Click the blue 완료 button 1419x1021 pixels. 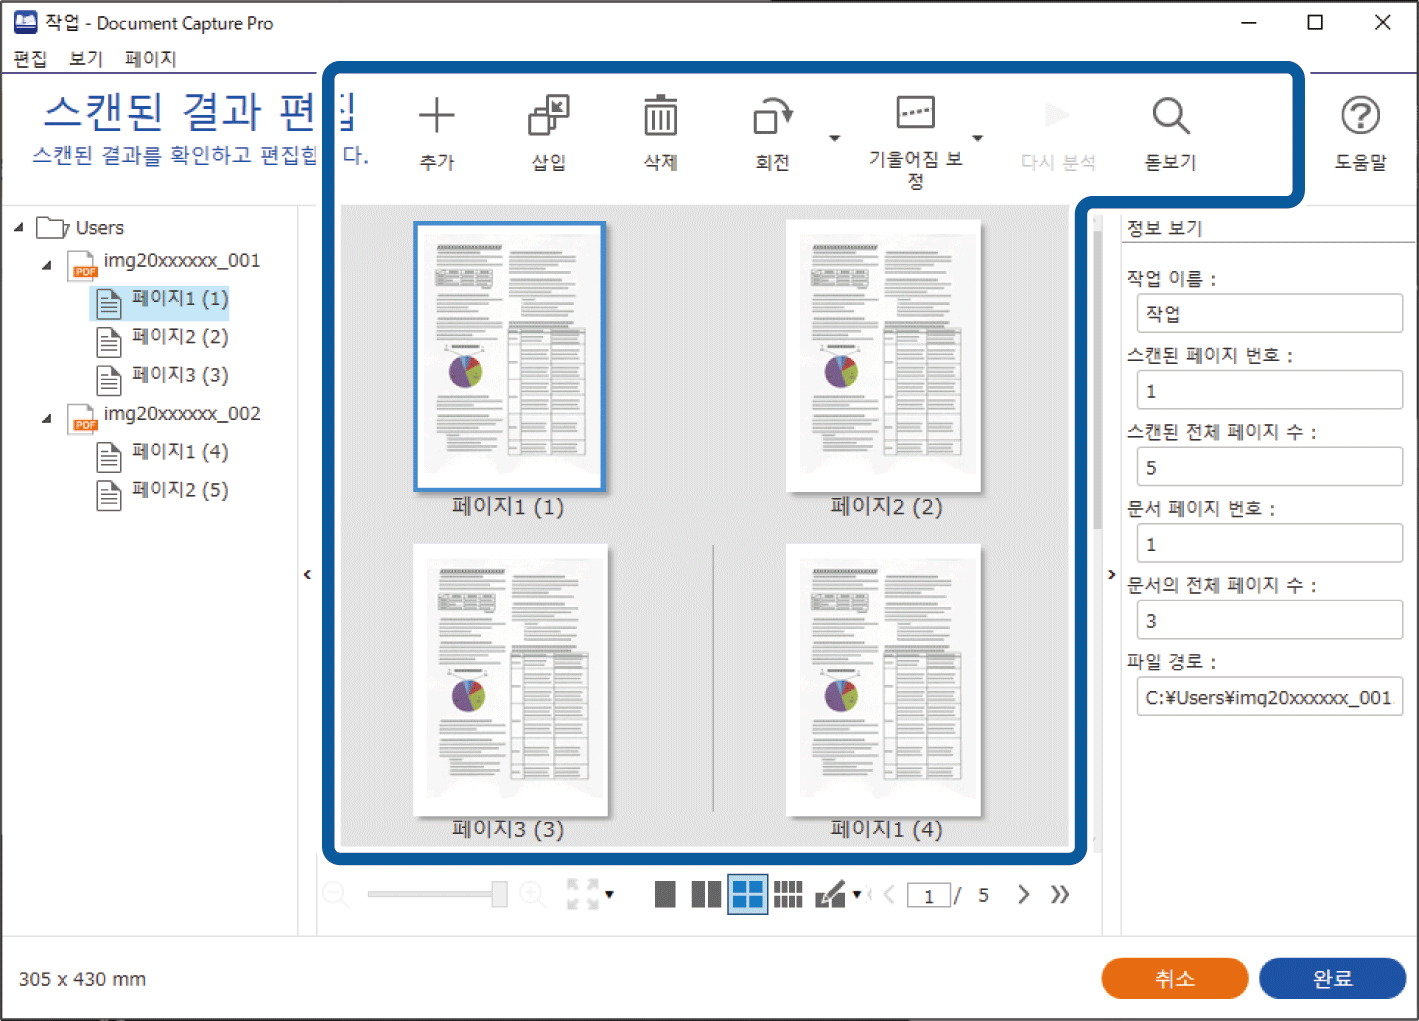1332,978
